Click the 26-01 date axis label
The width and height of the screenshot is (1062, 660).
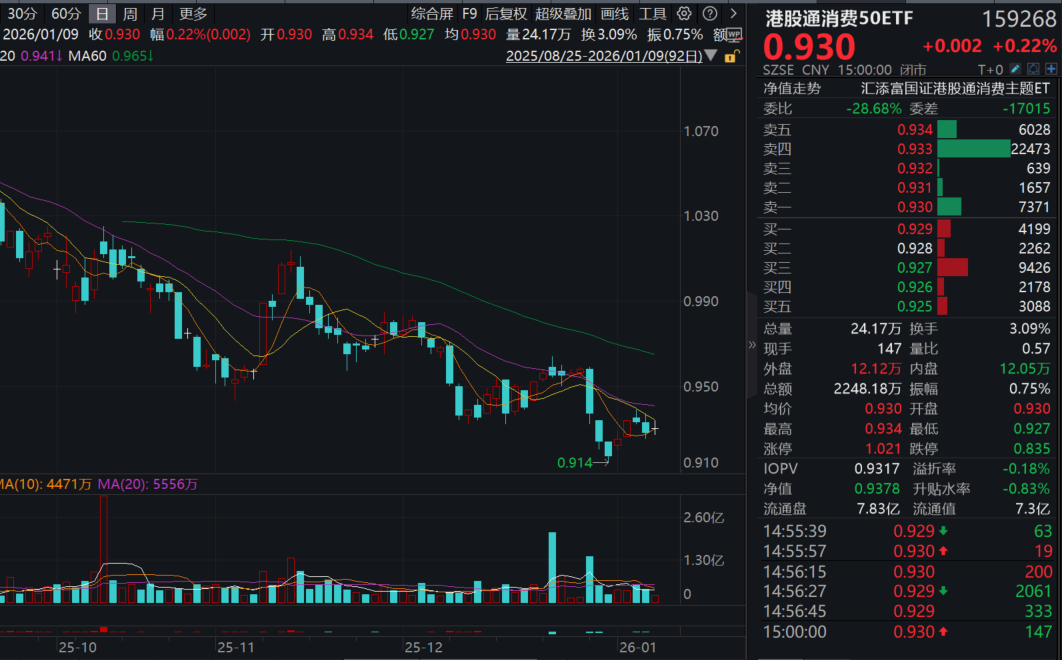click(x=638, y=647)
